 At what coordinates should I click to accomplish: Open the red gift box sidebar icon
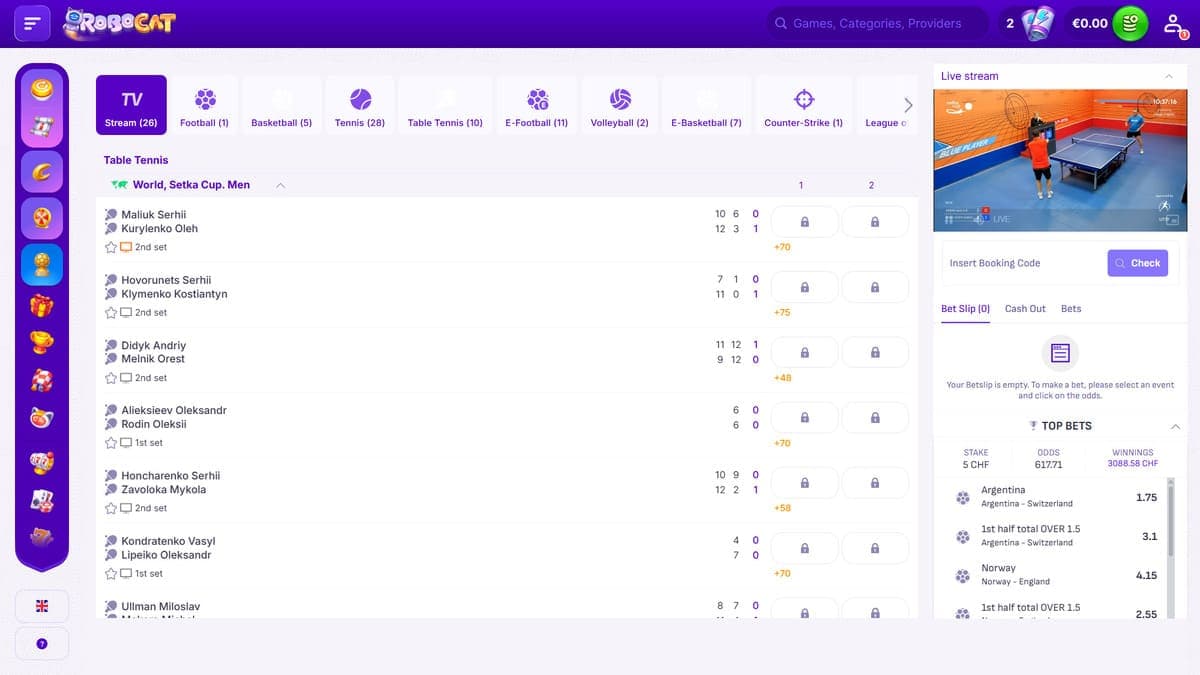(x=42, y=305)
